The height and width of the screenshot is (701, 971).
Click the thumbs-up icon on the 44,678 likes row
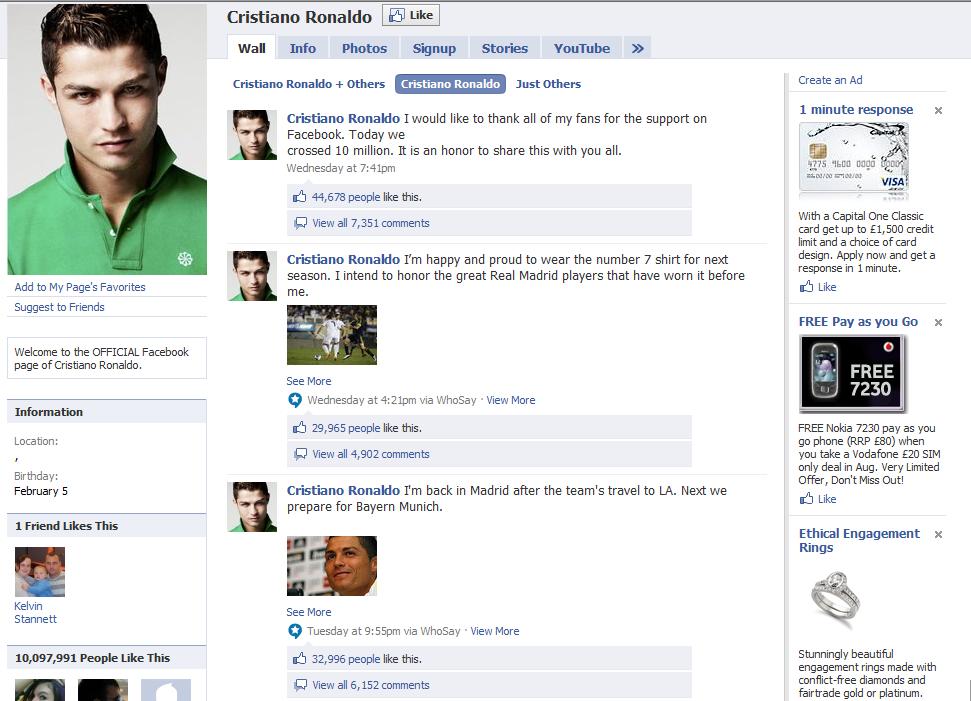[x=300, y=196]
